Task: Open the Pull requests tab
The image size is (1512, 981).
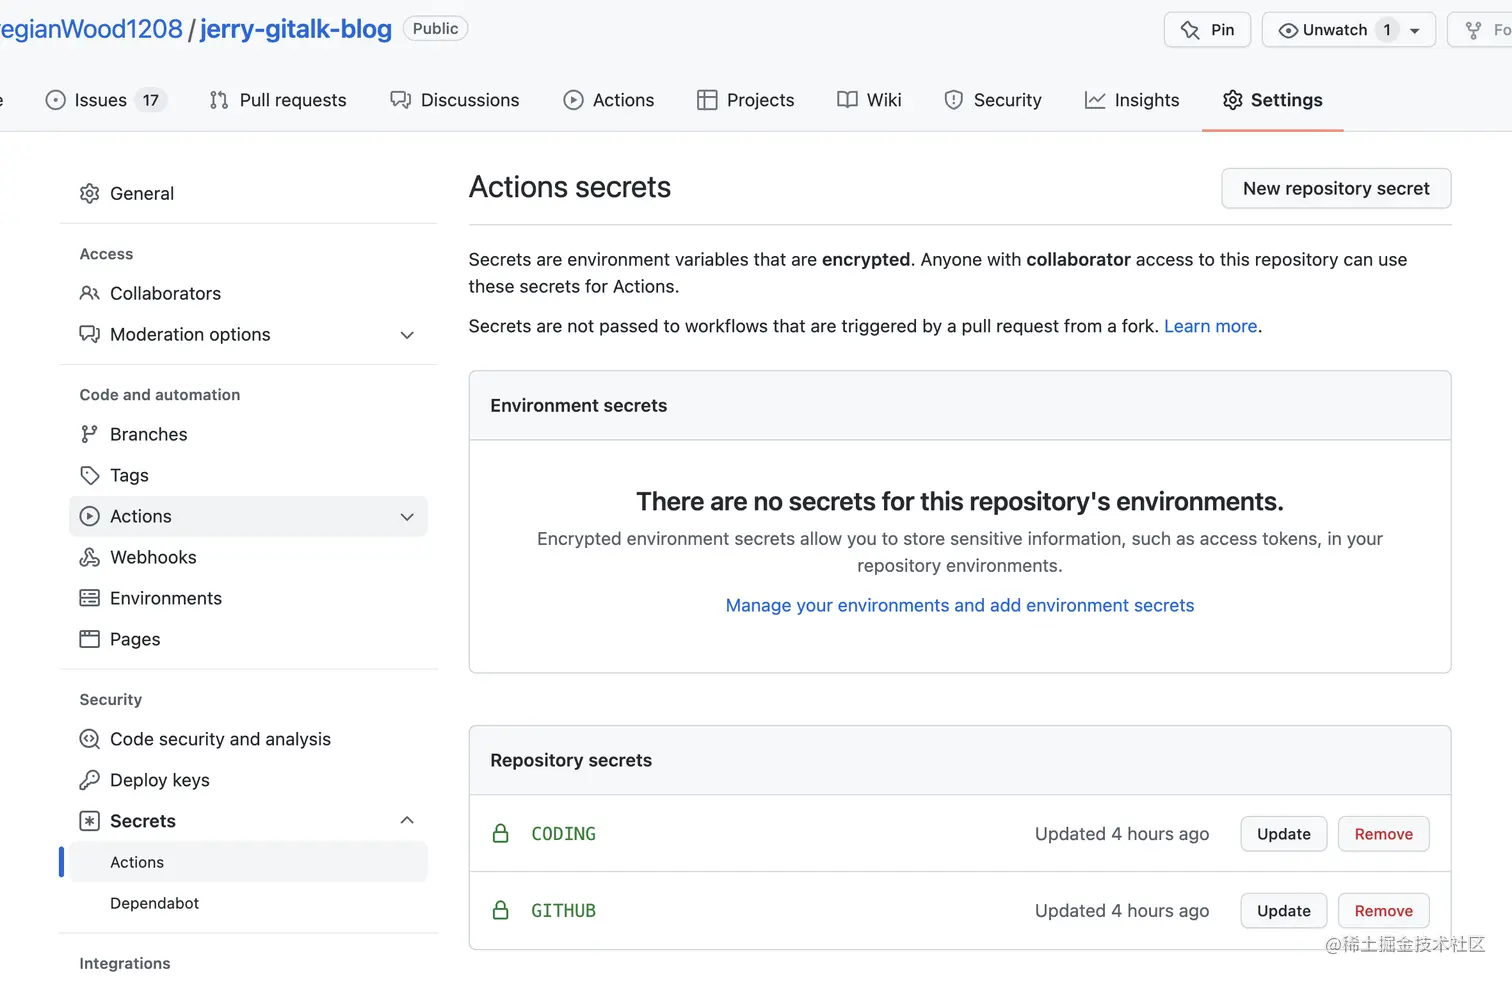Action: click(x=278, y=100)
